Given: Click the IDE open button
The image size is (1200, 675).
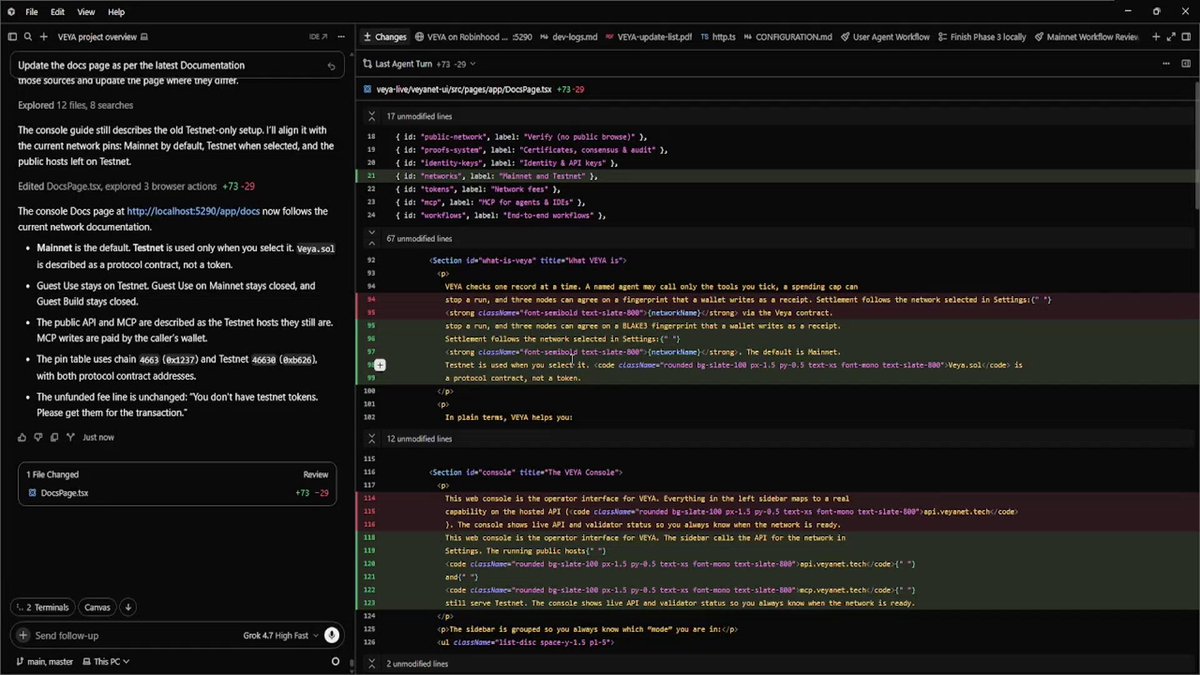Looking at the screenshot, I should [318, 37].
